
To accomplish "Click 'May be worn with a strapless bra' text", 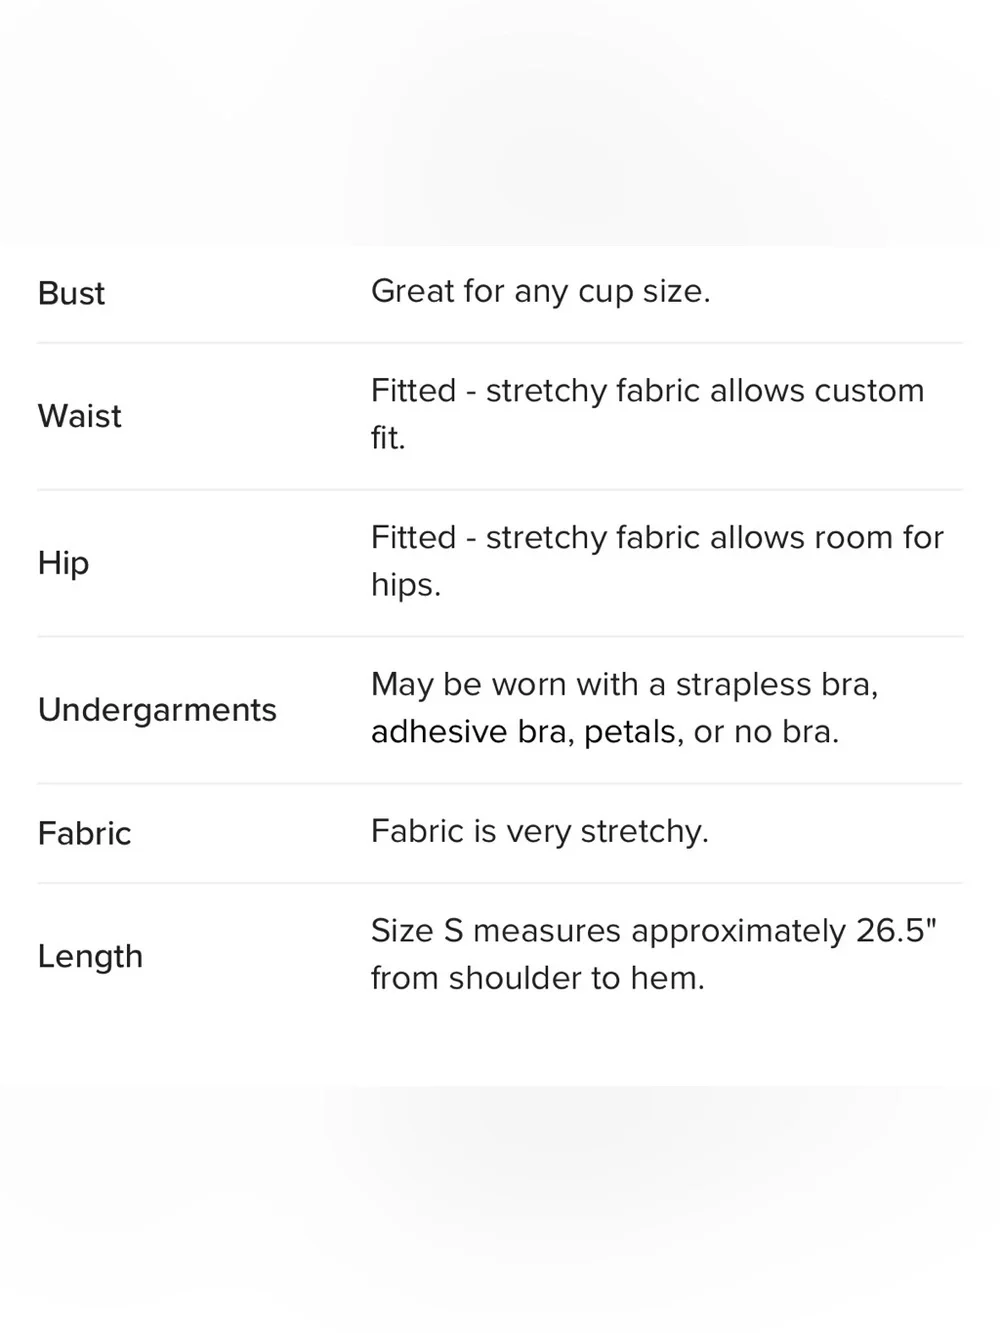I will (x=624, y=684).
